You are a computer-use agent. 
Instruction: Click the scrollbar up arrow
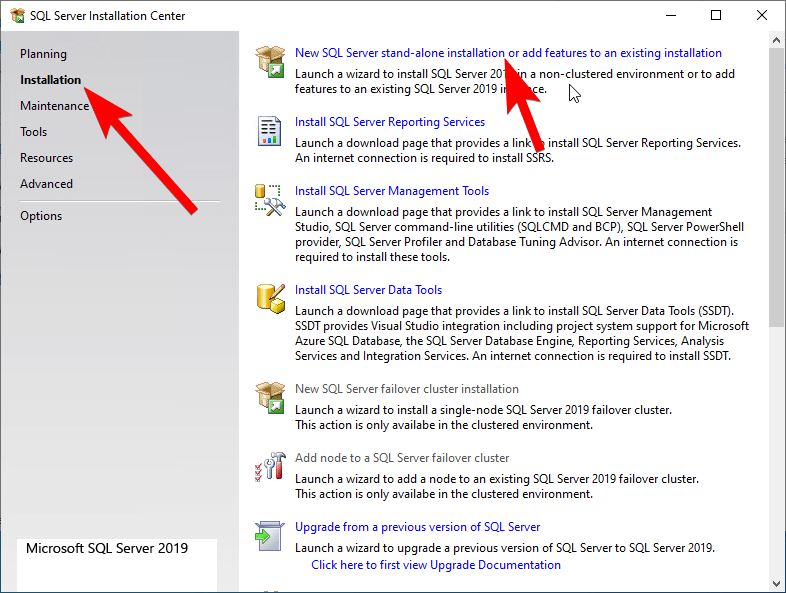[776, 40]
